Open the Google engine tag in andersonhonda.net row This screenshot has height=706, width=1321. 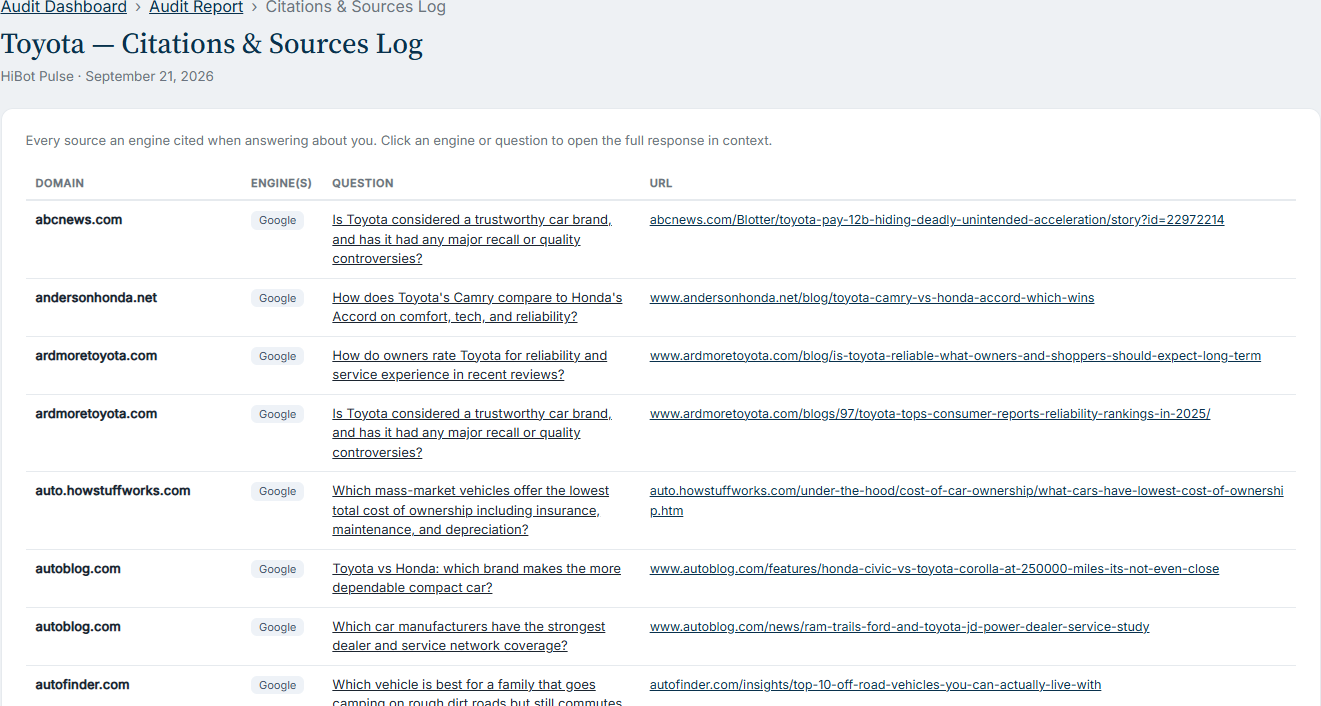pos(278,298)
